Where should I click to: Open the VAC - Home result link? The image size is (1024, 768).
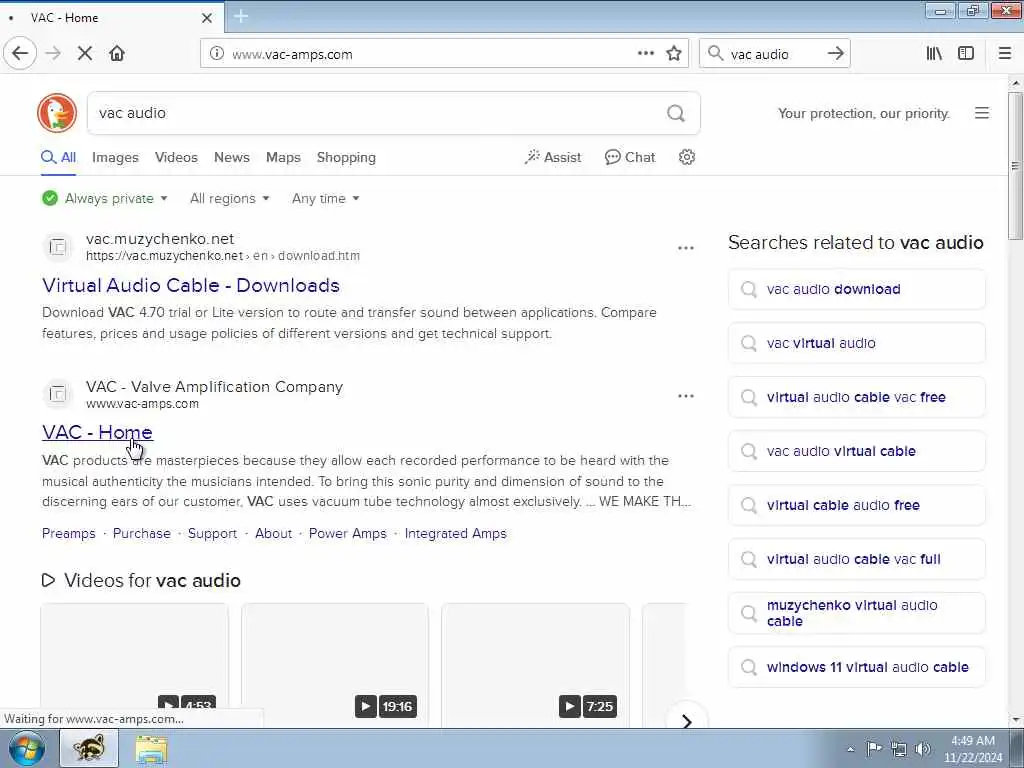tap(97, 432)
